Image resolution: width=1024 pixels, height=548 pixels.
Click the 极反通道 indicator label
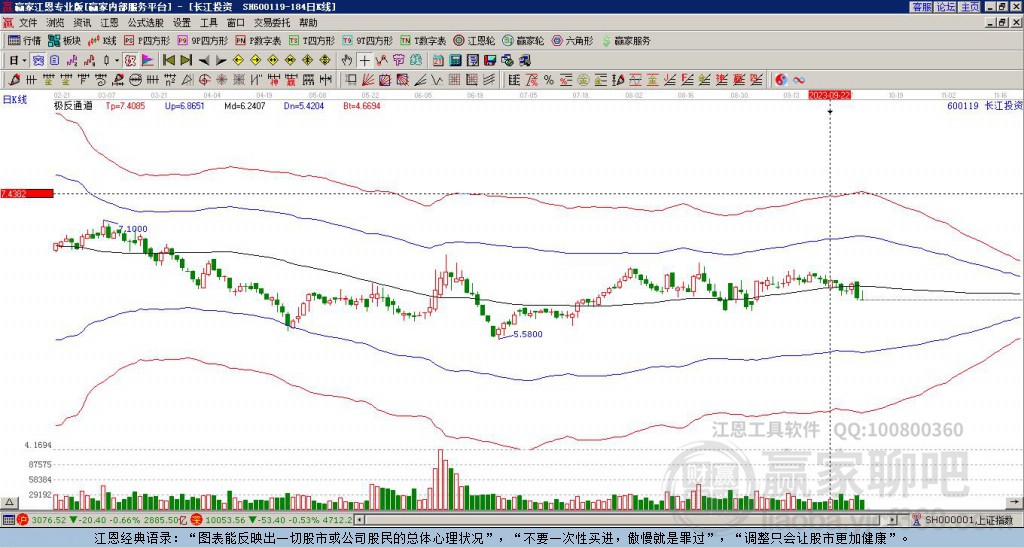click(73, 105)
